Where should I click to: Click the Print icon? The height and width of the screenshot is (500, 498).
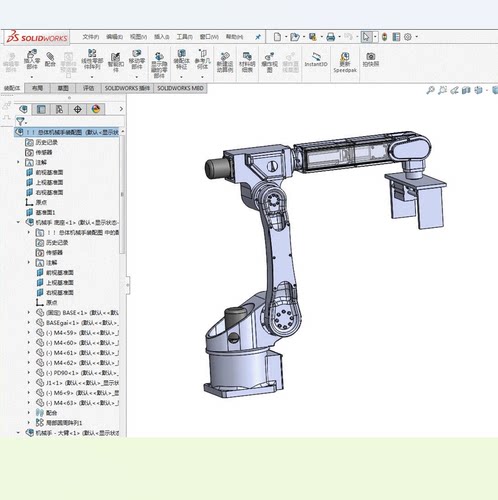pos(331,37)
